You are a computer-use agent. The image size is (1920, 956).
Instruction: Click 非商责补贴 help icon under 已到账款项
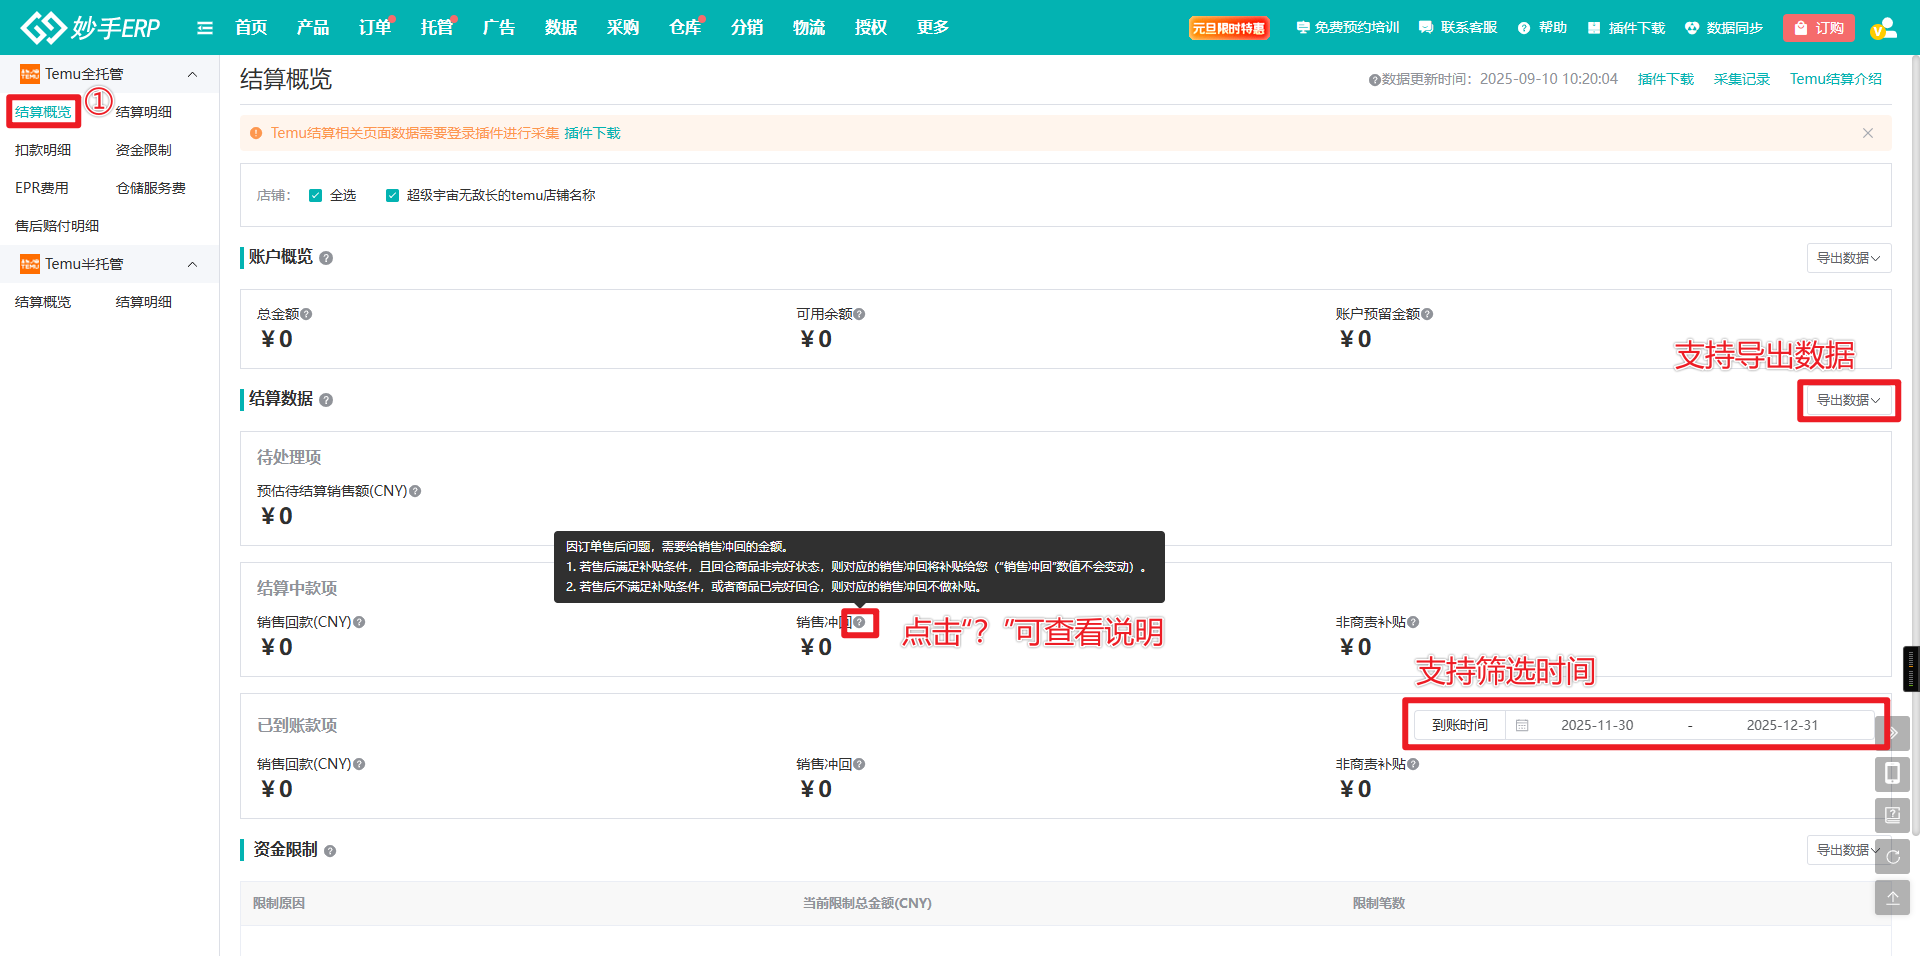tap(1413, 764)
